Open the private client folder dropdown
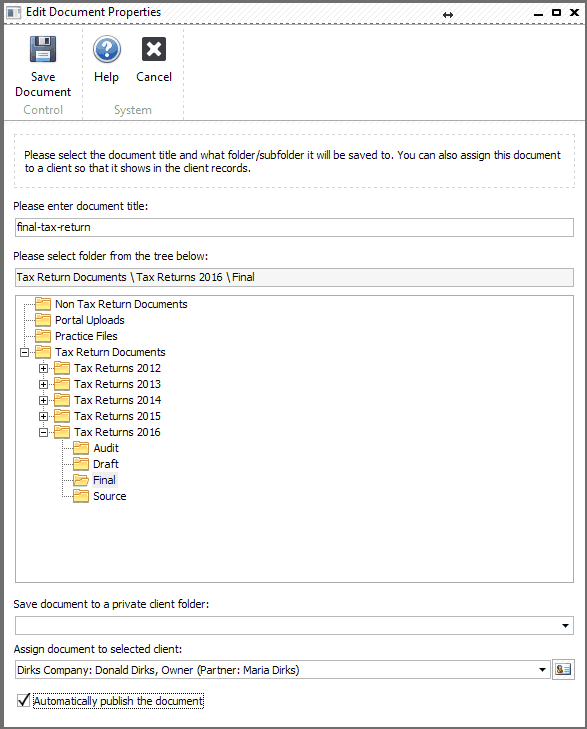 (x=565, y=625)
